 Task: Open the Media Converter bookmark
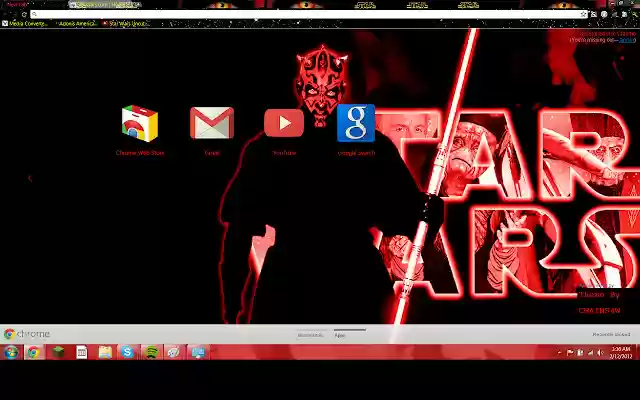(x=25, y=24)
